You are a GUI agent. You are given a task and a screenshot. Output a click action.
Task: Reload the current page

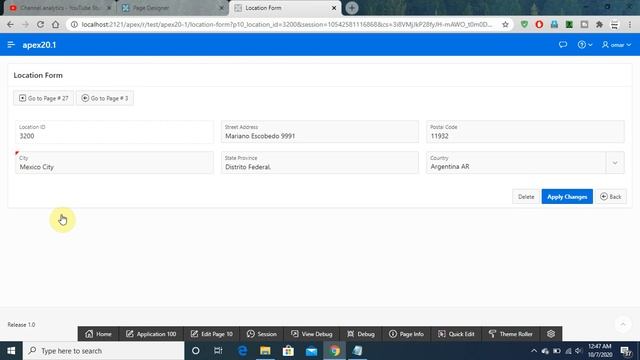40,24
